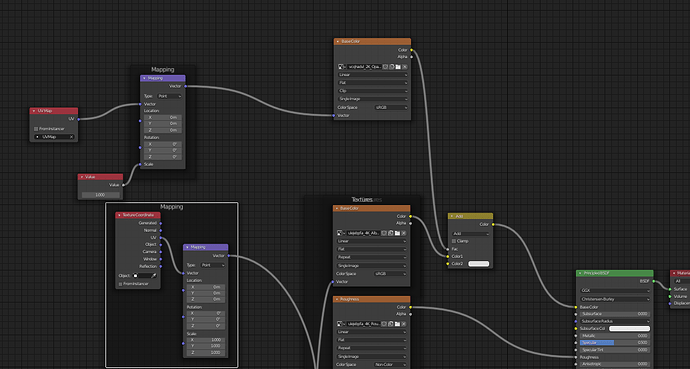Clear the UVMap field with its X
Screen dimensions: 690x369
71,137
